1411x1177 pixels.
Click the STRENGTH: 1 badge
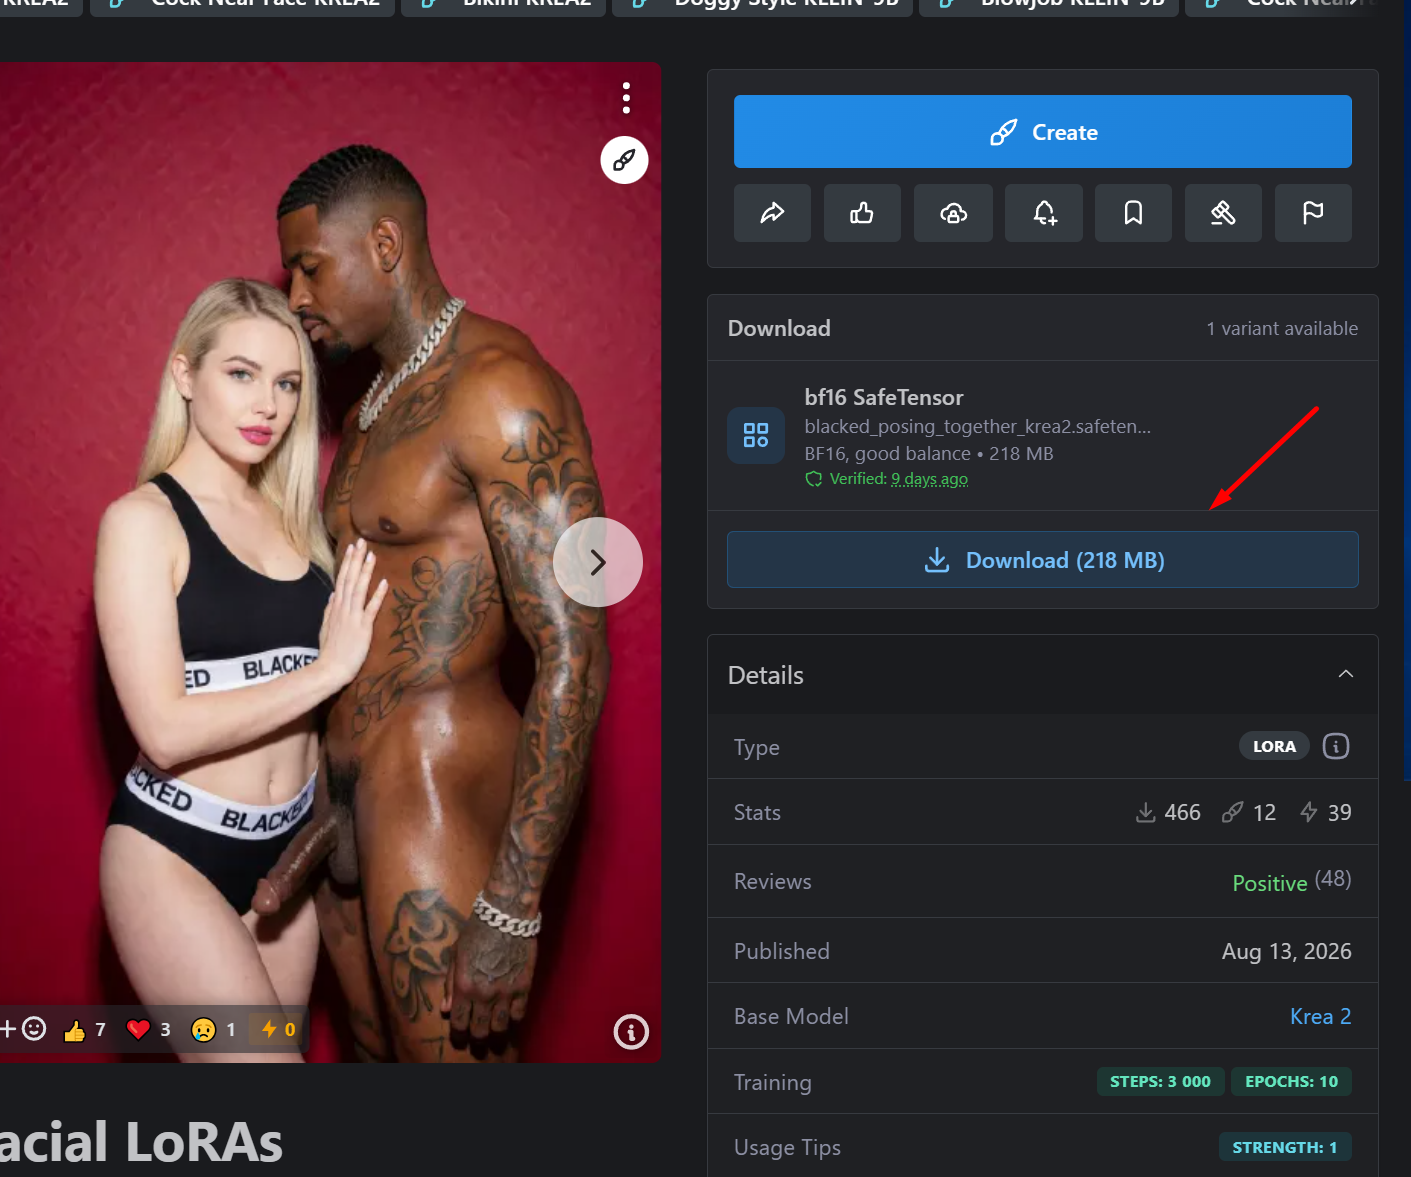click(1285, 1147)
